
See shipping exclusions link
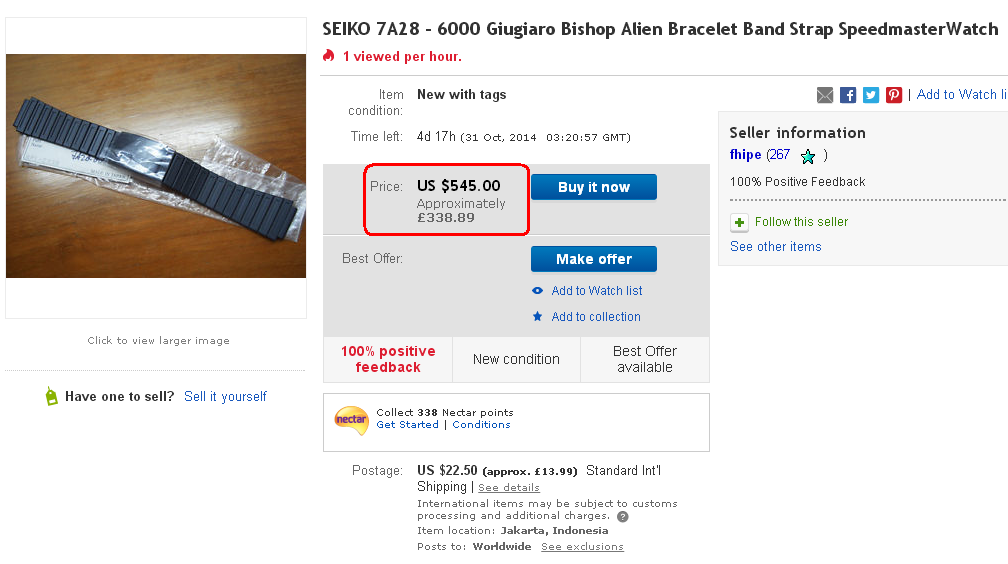(582, 547)
